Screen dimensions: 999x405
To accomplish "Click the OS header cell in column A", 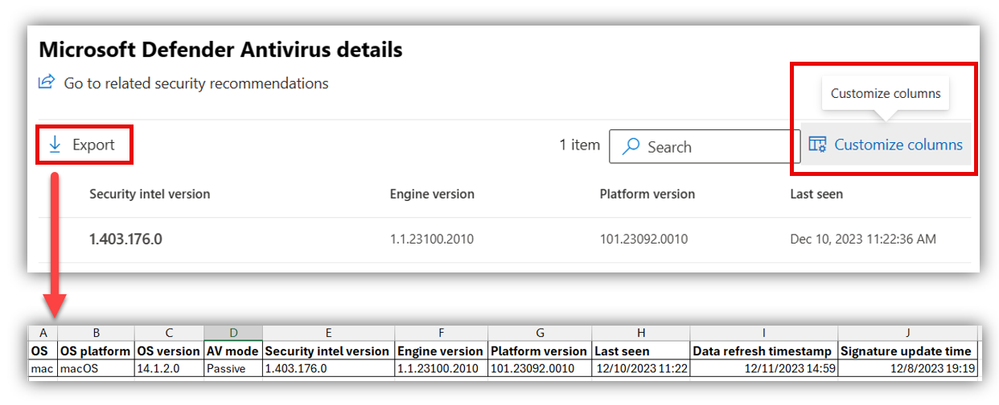I will point(43,351).
